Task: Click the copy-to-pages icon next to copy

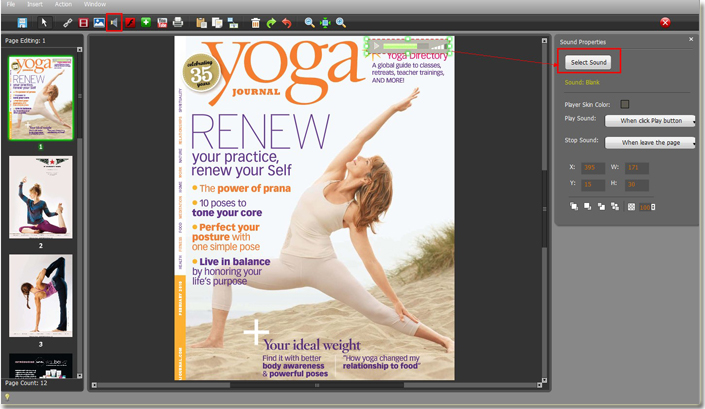Action: pos(233,22)
